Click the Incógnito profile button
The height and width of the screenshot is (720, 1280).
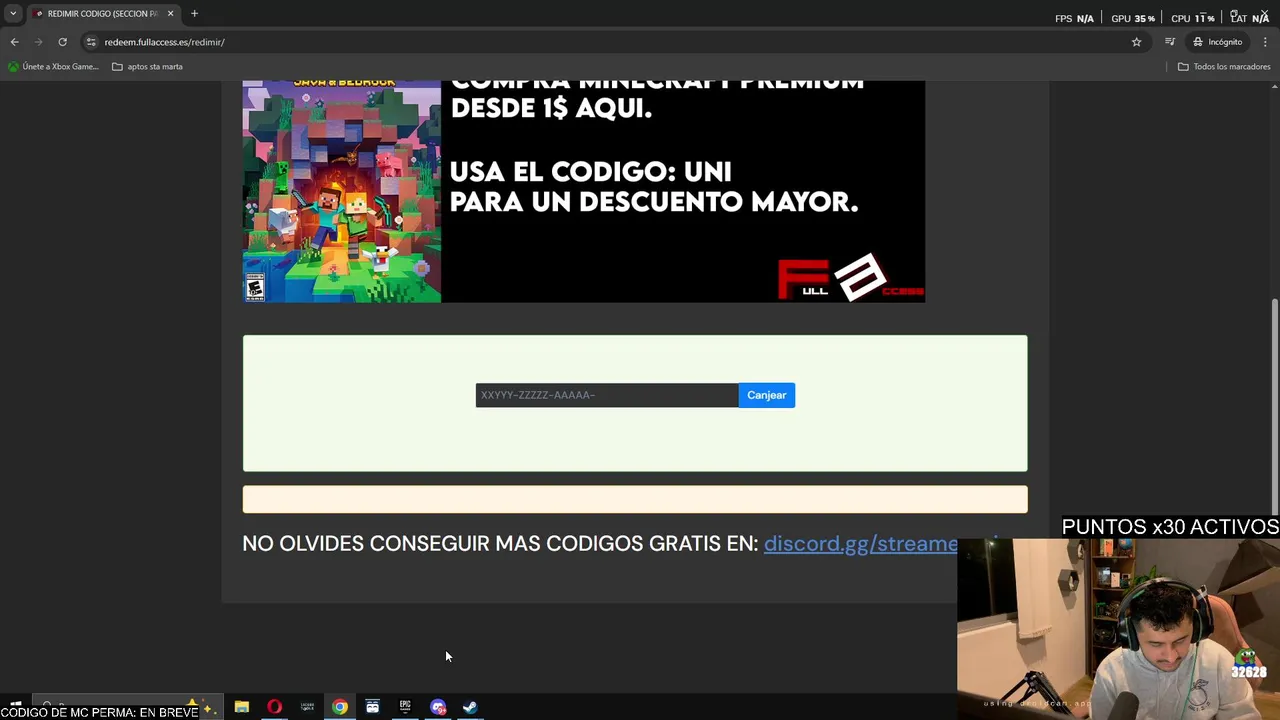(x=1218, y=42)
